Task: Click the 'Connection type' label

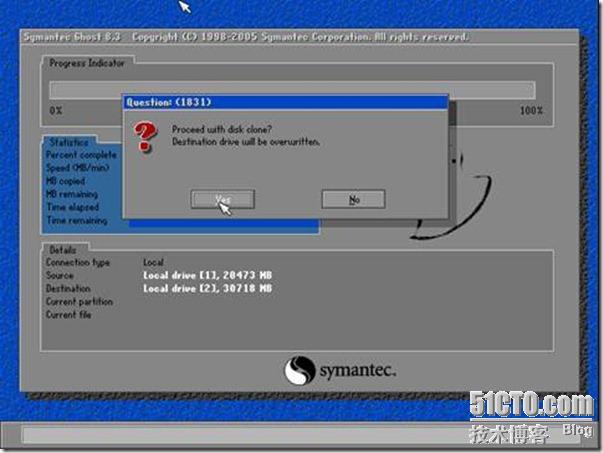Action: (x=78, y=262)
